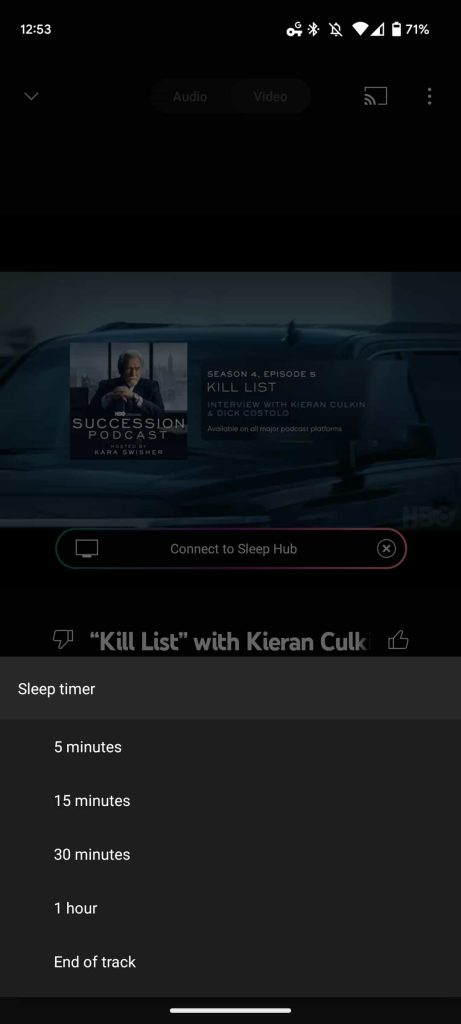Tap the Cast to device icon

[x=375, y=97]
